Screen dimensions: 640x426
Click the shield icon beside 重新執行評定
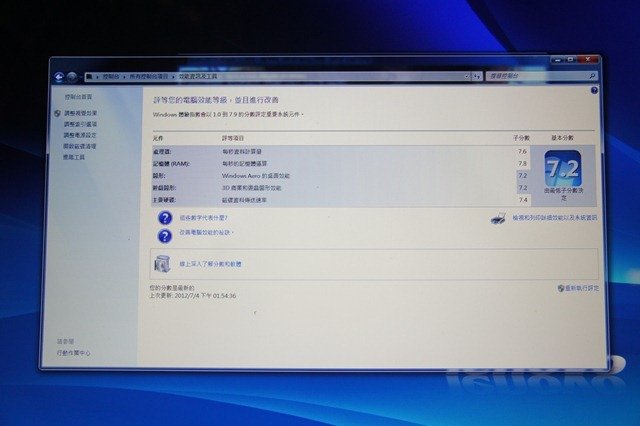point(561,288)
